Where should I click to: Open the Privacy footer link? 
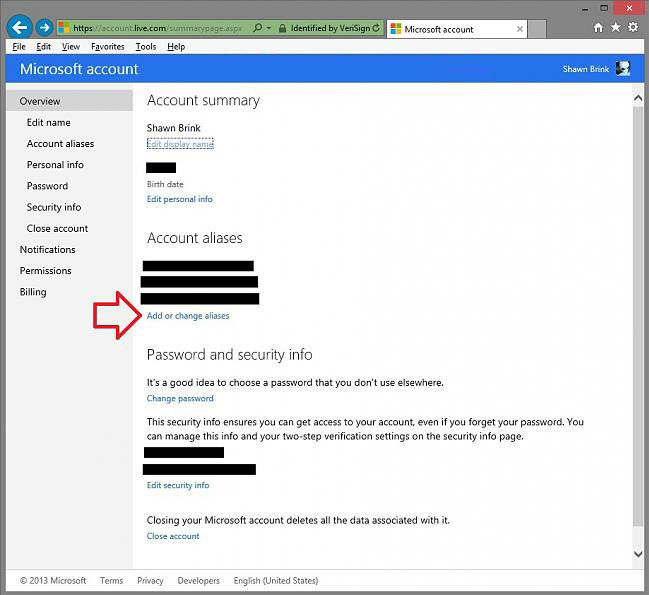coord(150,581)
